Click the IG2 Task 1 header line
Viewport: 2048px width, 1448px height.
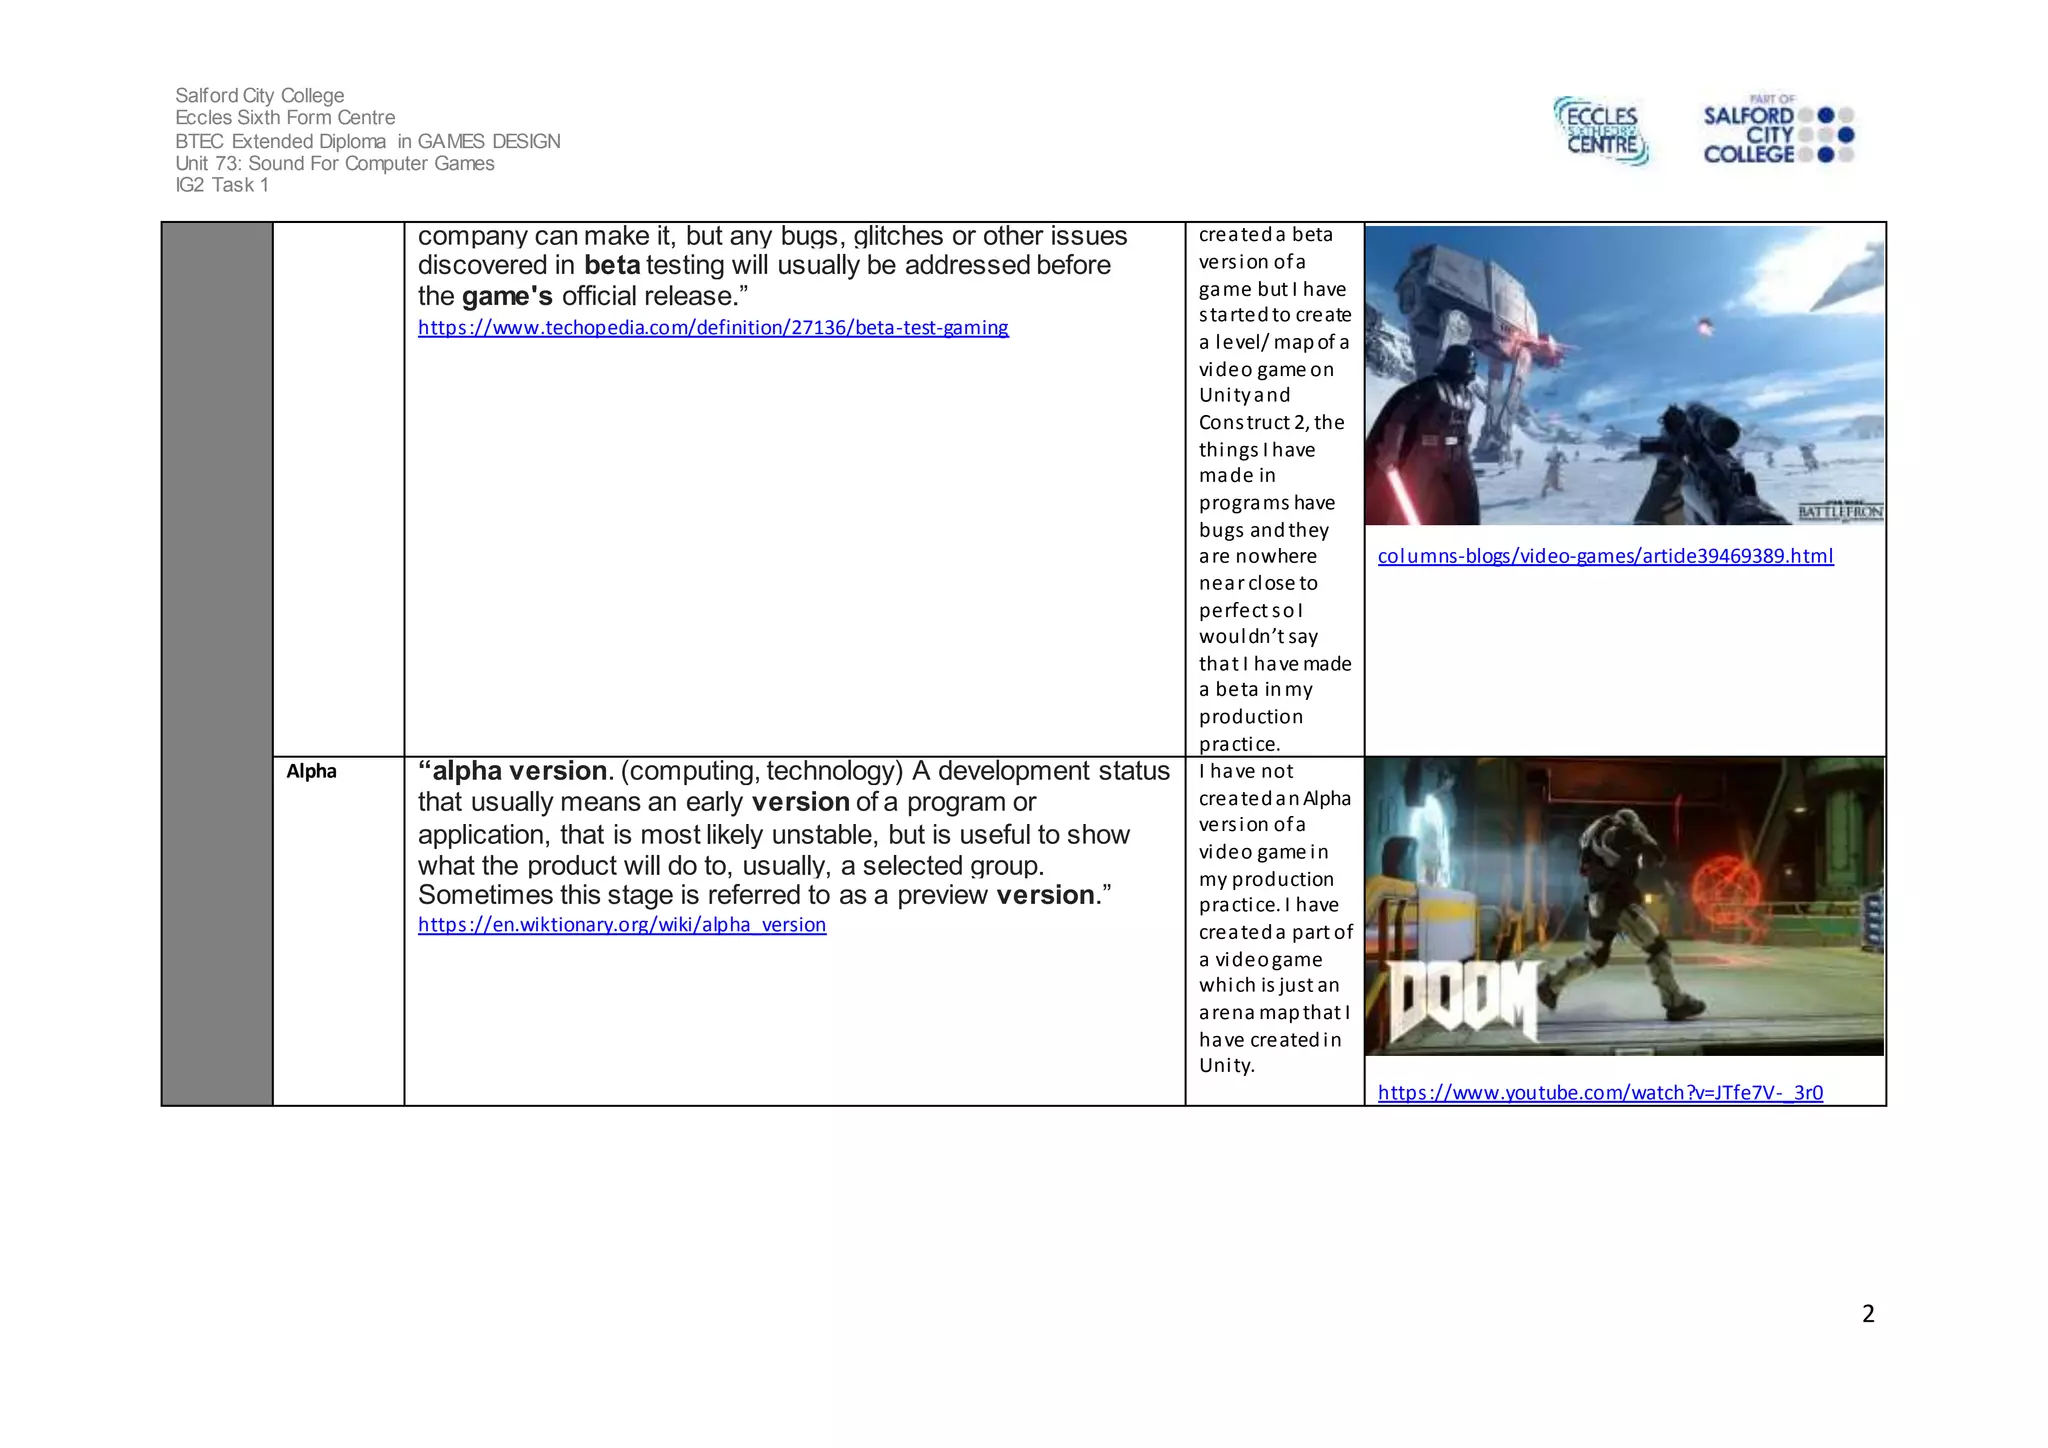(x=222, y=186)
